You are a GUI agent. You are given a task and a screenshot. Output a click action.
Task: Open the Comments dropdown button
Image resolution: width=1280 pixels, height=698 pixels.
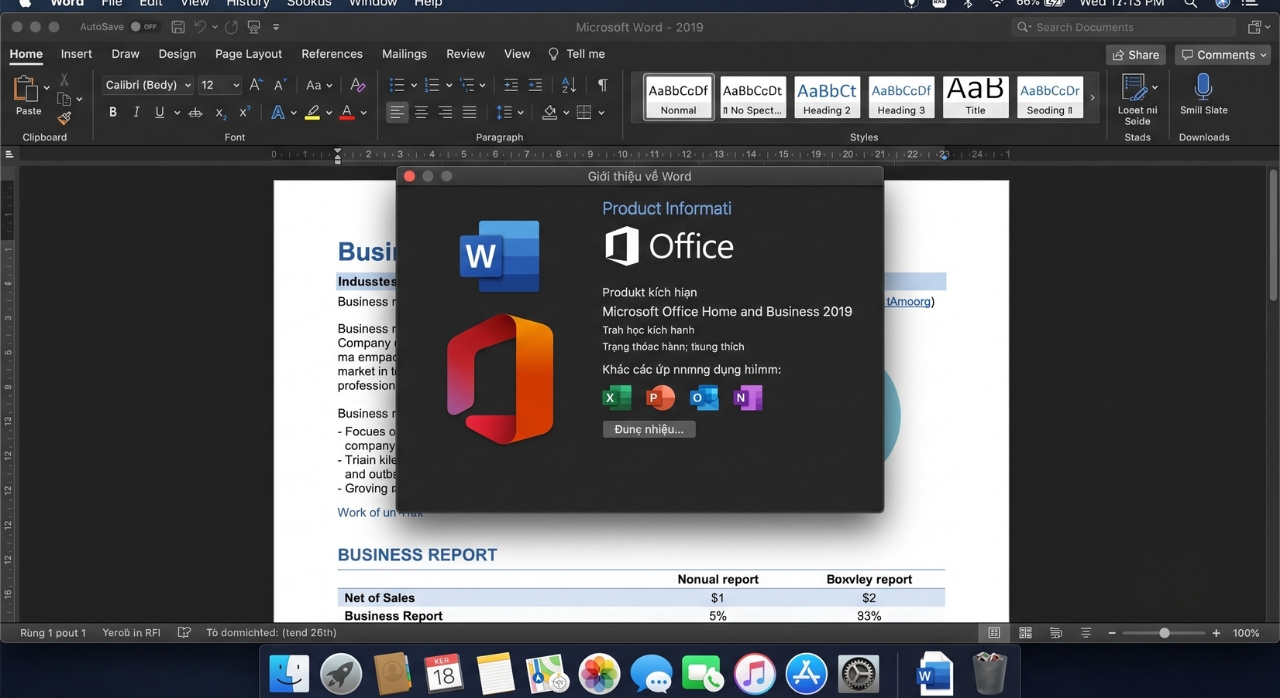click(1222, 55)
